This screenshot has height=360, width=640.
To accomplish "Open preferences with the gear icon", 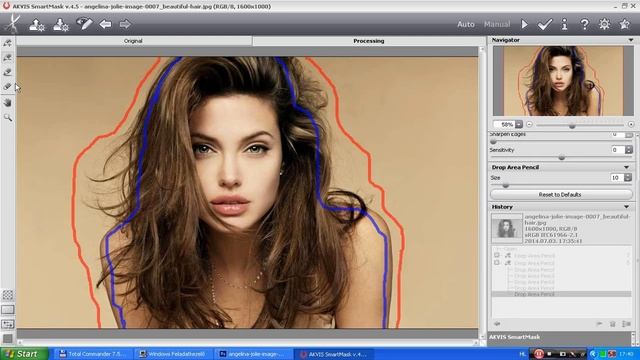I will (604, 24).
